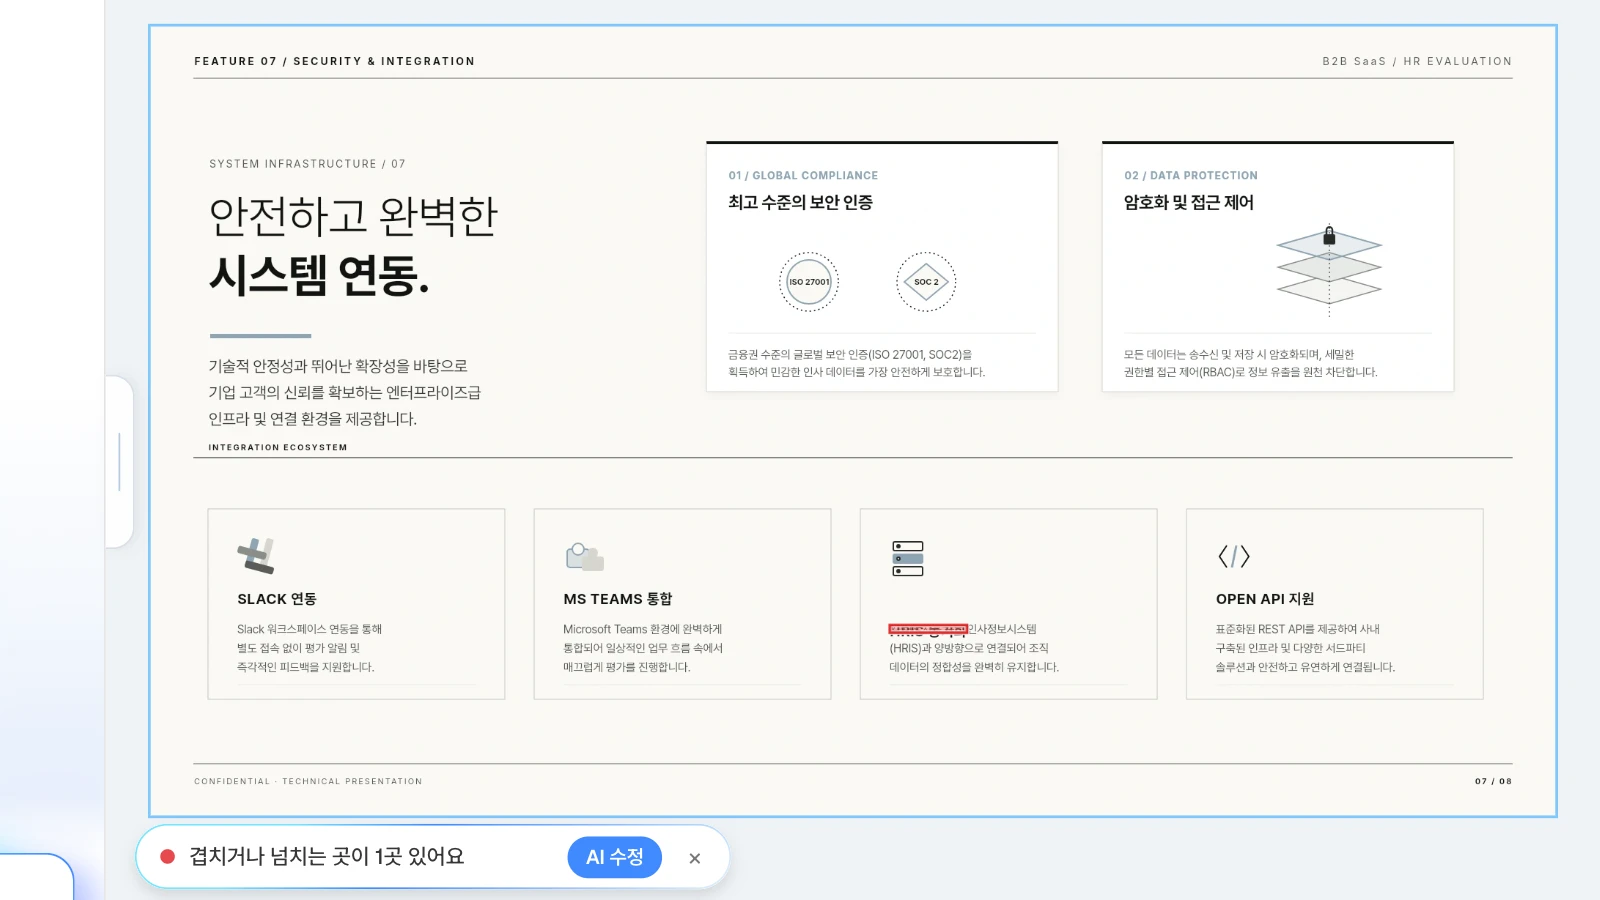
Task: Click the red warning dot indicator
Action: coord(168,857)
